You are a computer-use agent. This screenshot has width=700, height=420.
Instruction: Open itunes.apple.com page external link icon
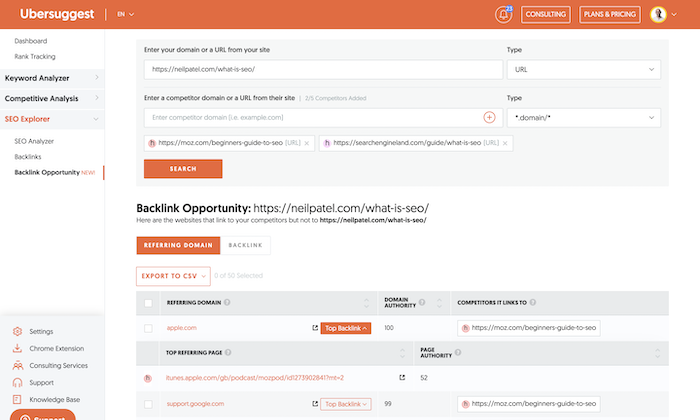click(402, 378)
